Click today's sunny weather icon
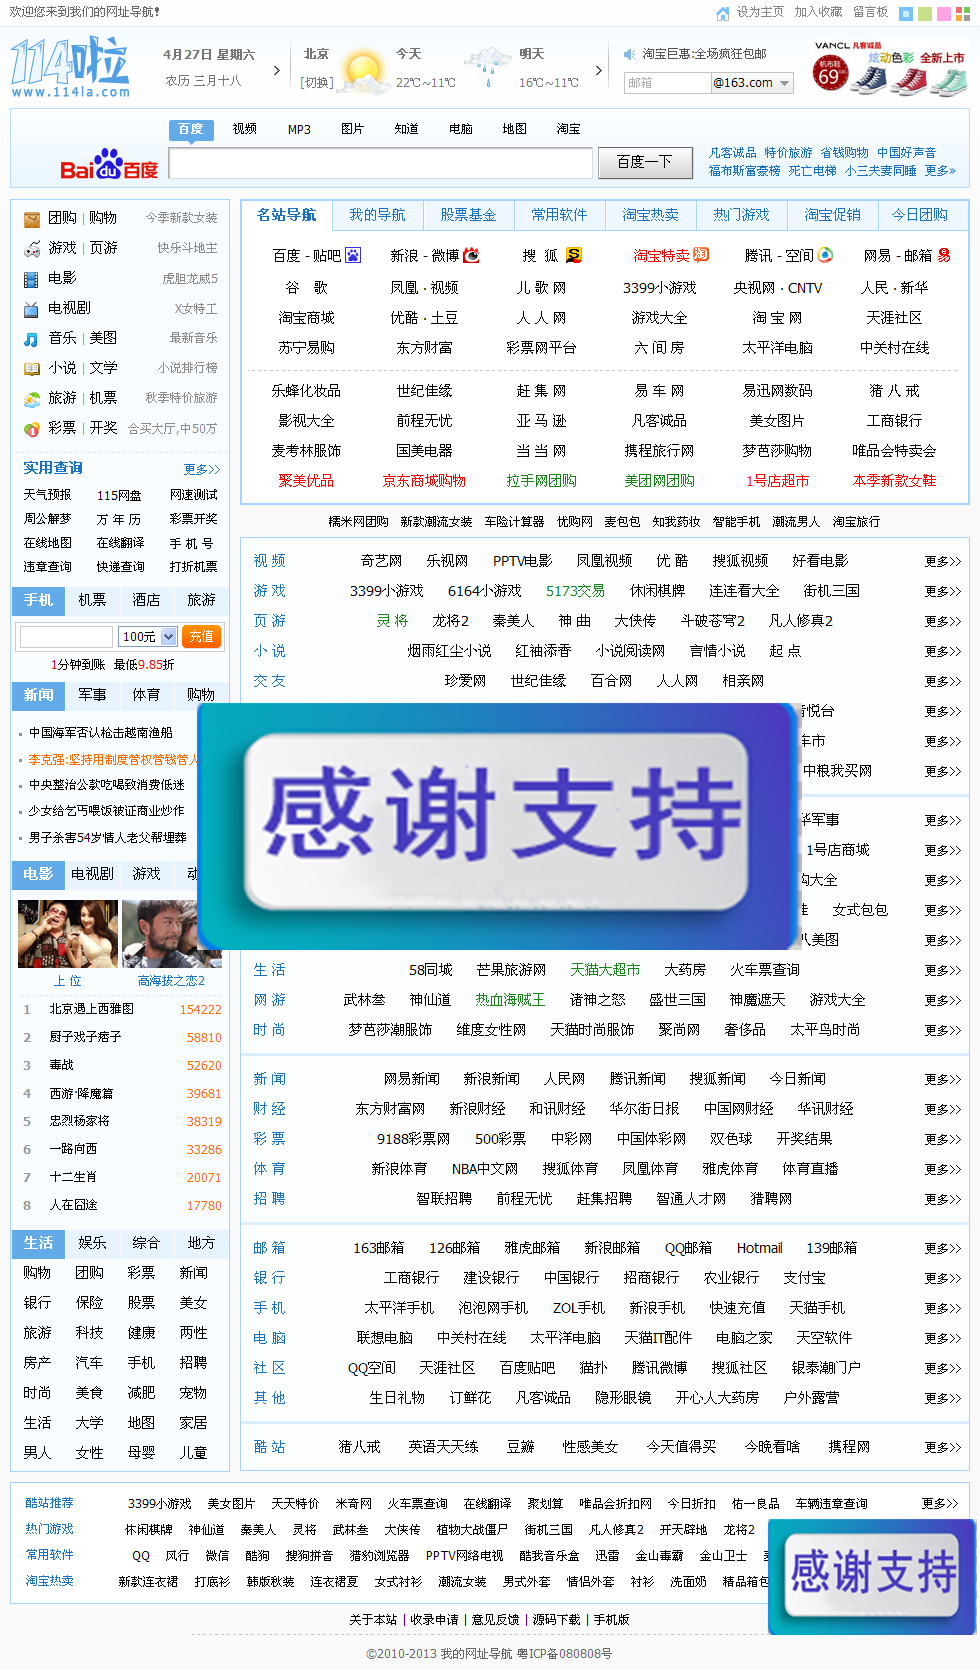This screenshot has height=1670, width=980. tap(362, 72)
